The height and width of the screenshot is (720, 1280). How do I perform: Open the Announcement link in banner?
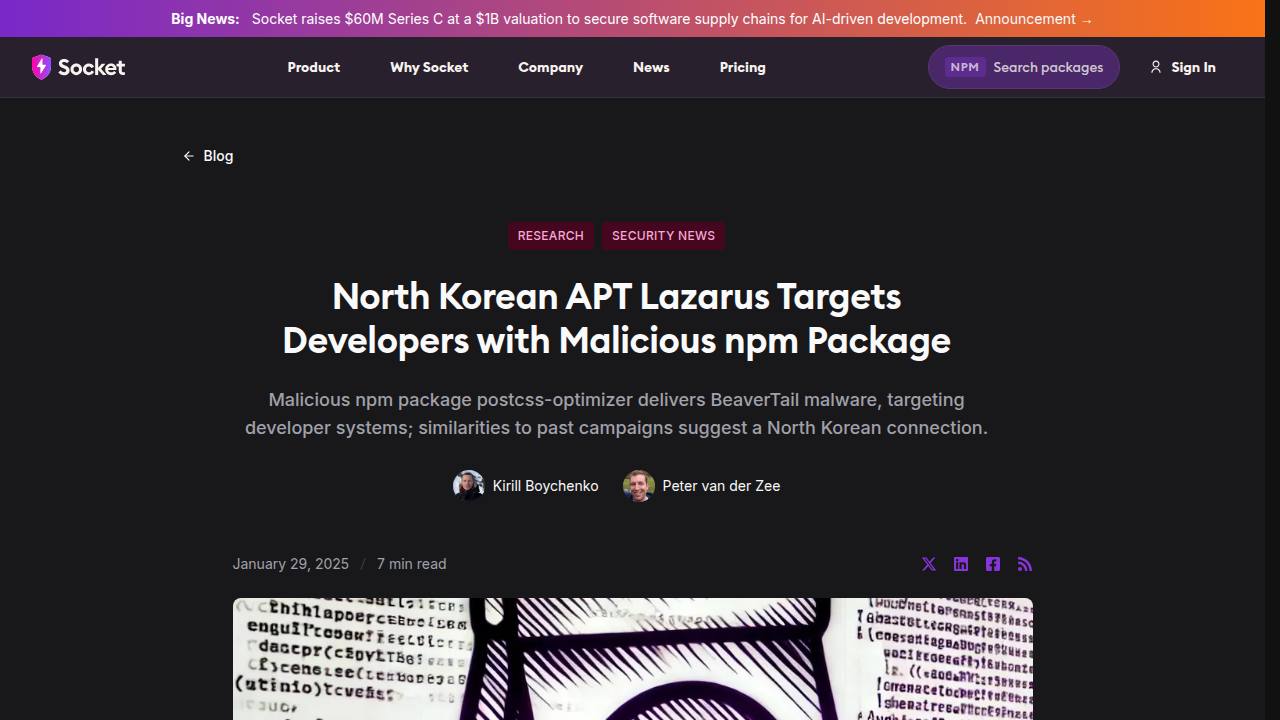1034,19
